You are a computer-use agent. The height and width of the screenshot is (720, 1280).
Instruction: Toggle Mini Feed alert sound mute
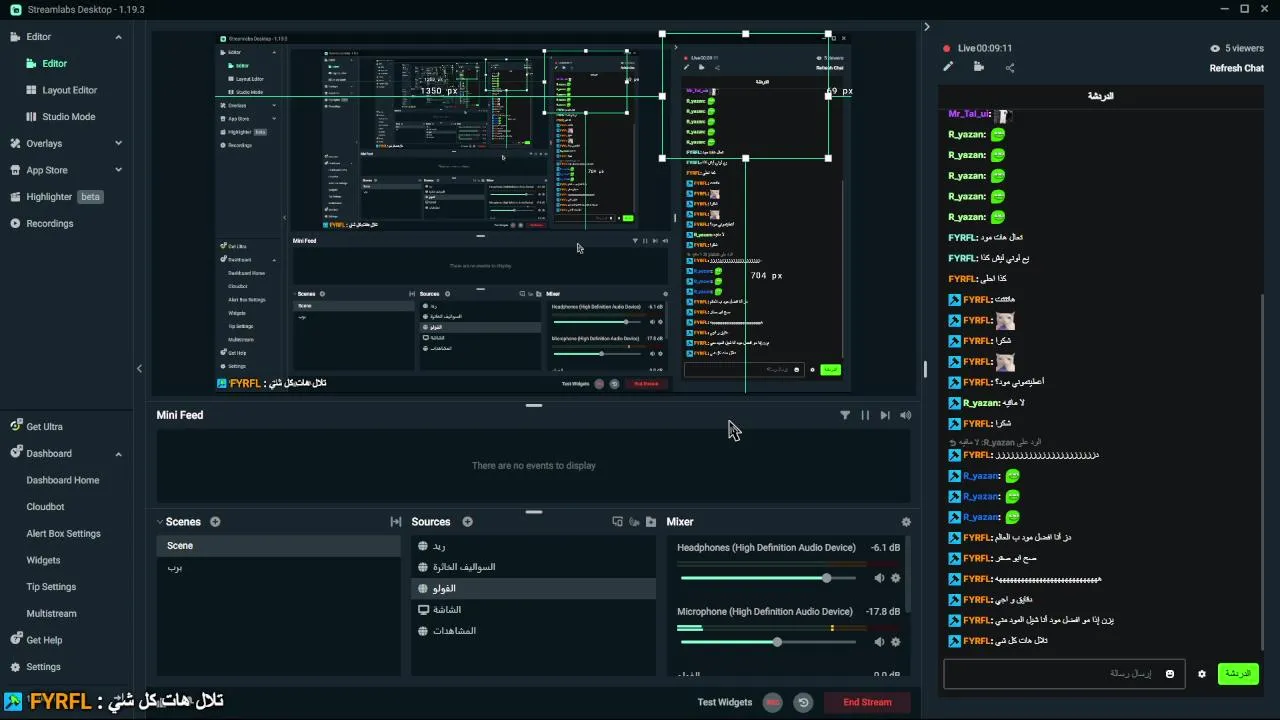point(905,415)
